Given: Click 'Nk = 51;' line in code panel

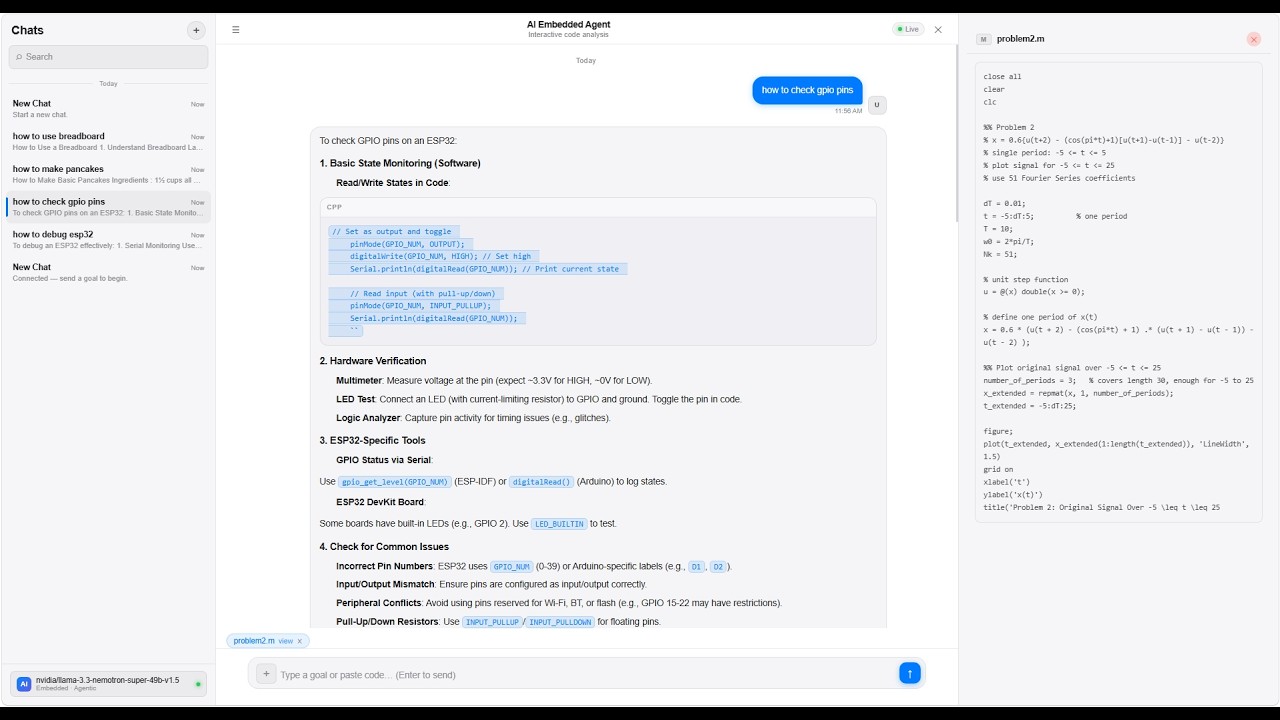Looking at the screenshot, I should coord(1001,254).
